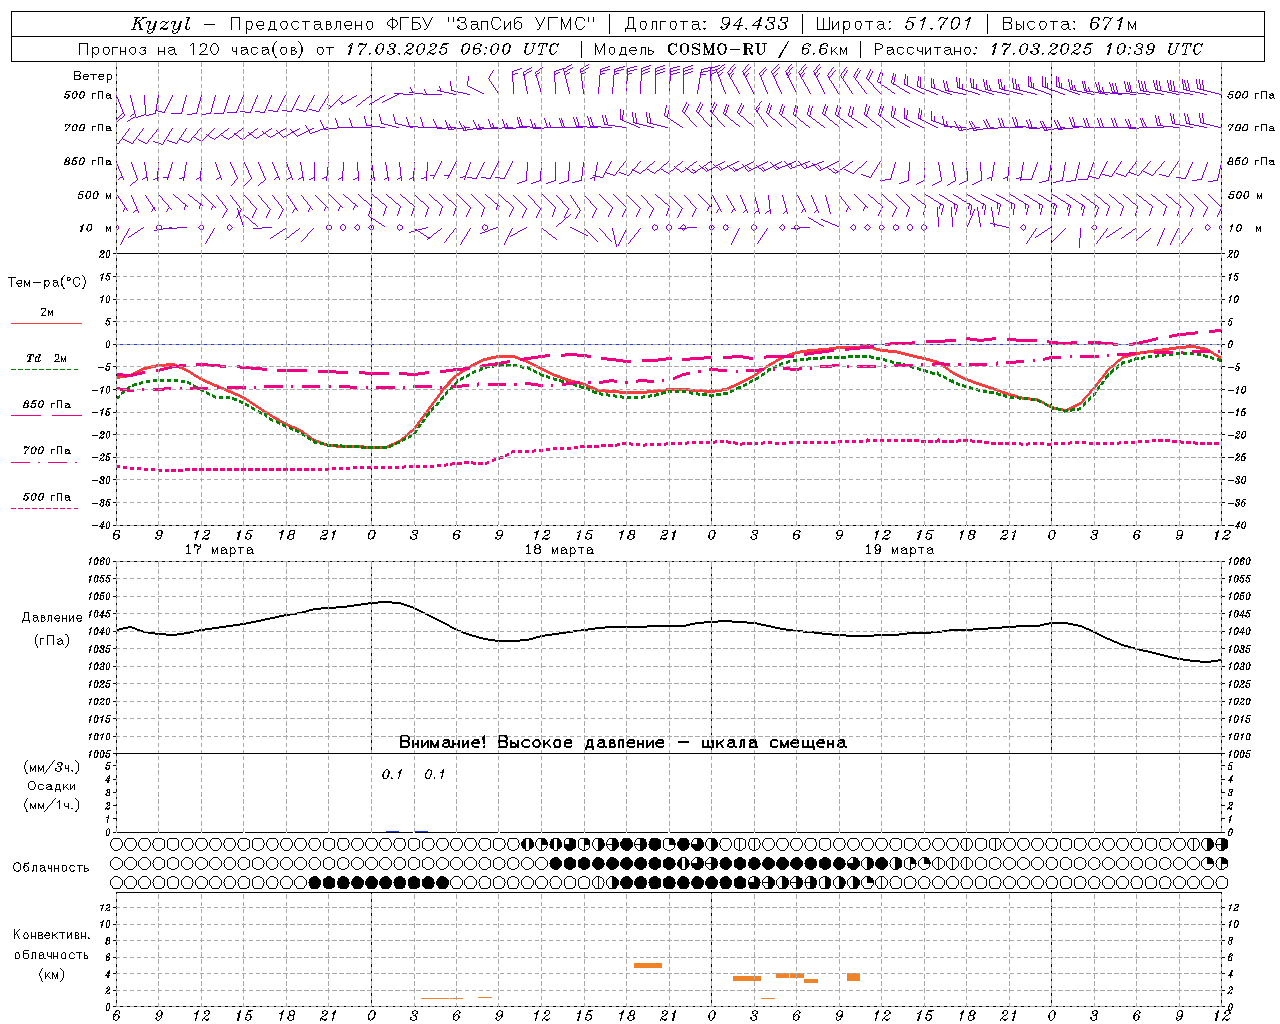
Task: Click the "Облачность" cloud cover label
Action: coord(51,867)
